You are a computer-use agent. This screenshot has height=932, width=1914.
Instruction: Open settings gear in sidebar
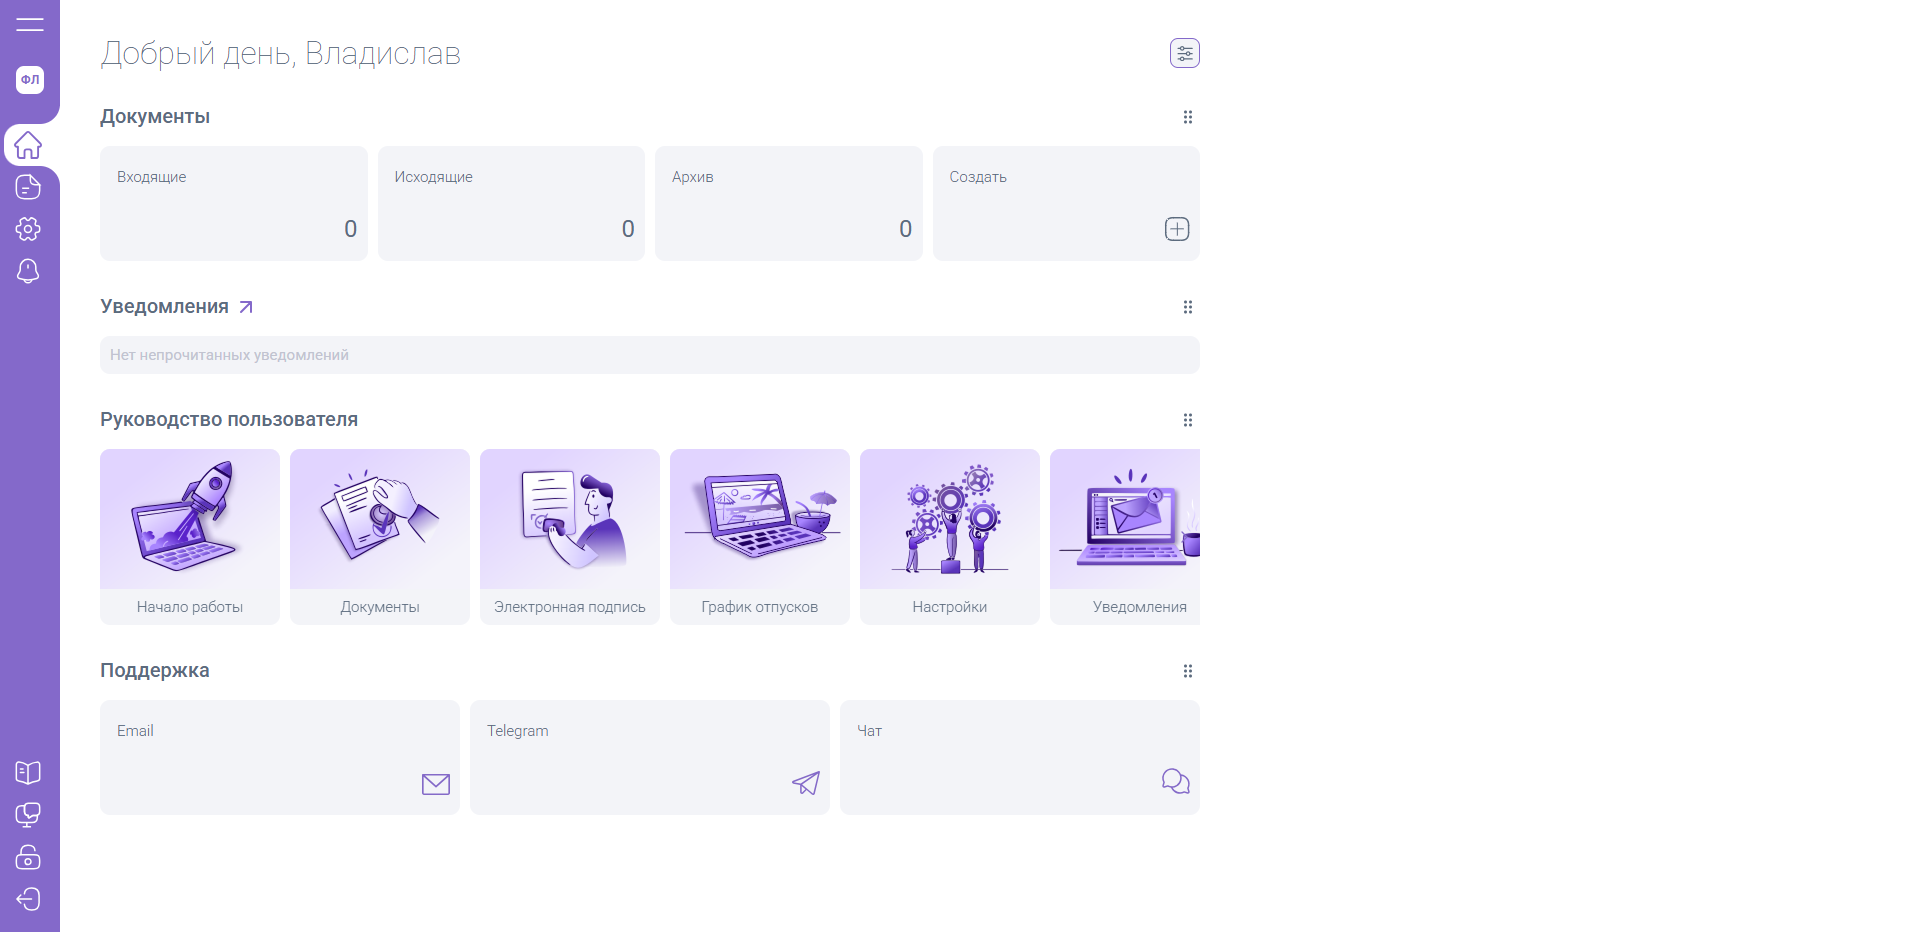point(28,229)
